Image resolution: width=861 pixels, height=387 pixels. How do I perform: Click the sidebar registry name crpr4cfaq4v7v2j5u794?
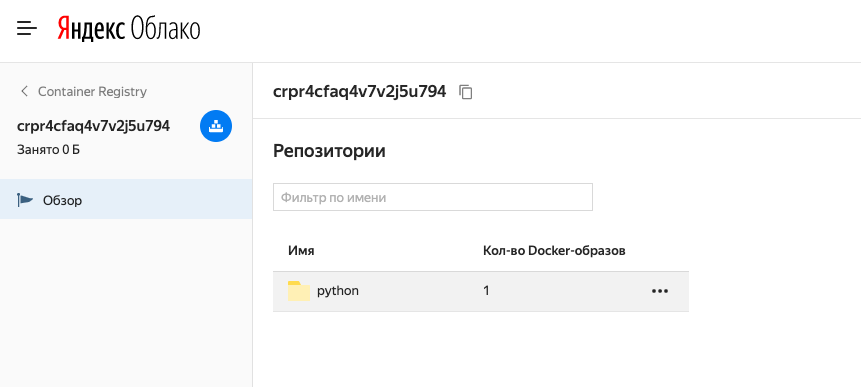click(93, 126)
